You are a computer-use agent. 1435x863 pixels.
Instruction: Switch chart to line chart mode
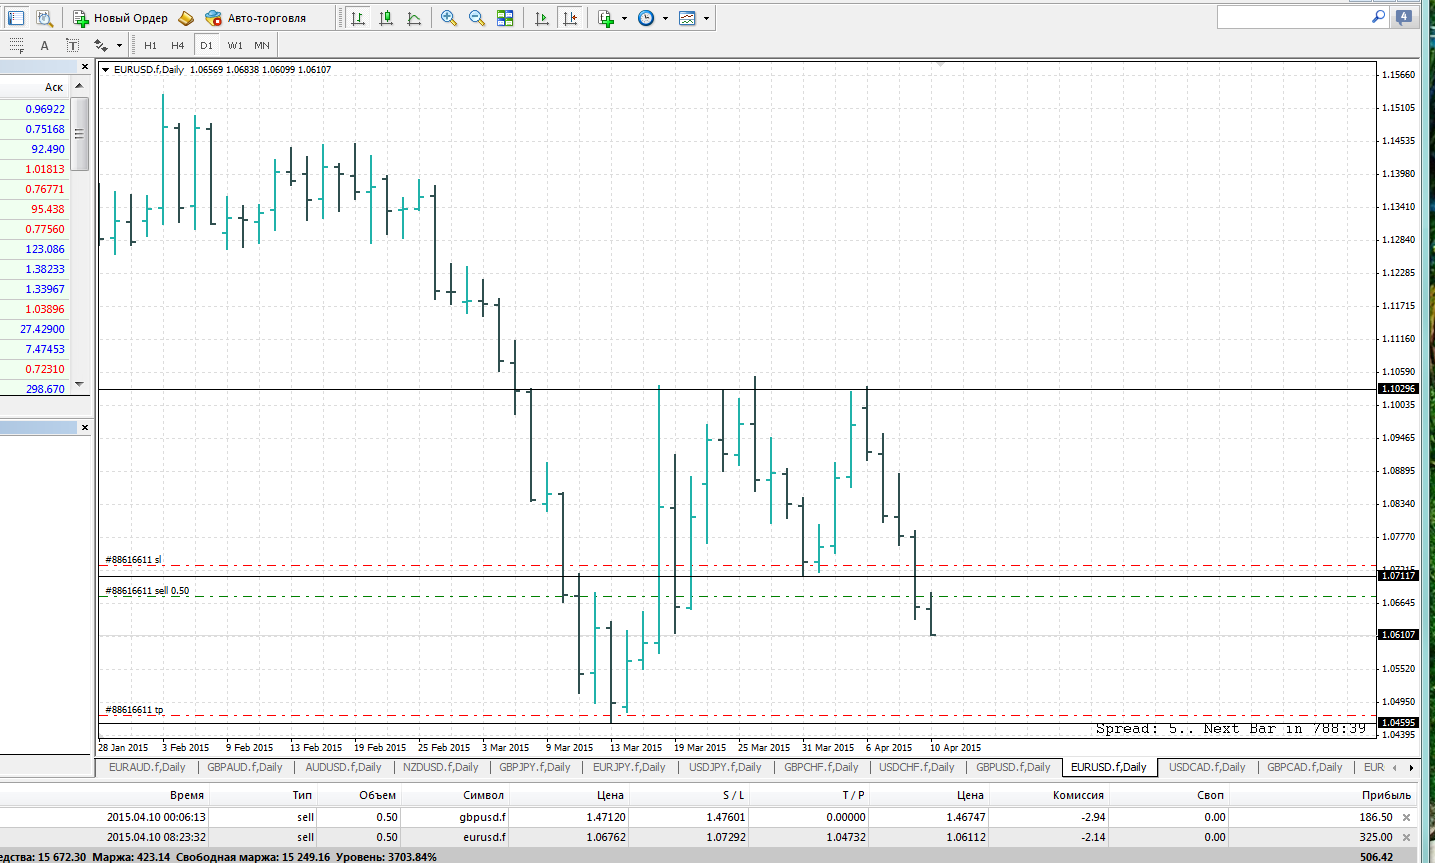[414, 18]
